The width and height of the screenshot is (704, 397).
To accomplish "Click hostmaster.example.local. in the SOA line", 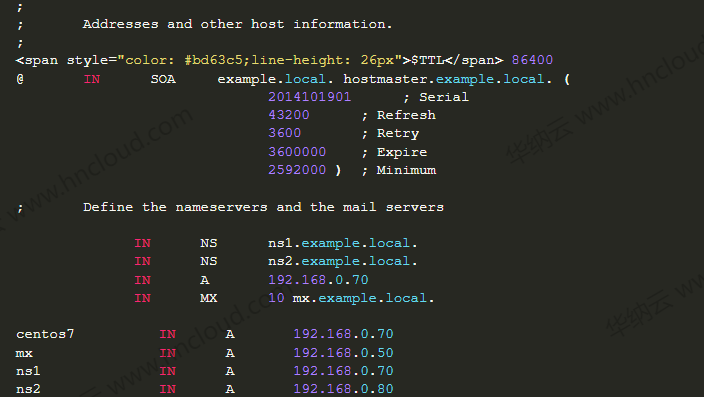I will [447, 79].
